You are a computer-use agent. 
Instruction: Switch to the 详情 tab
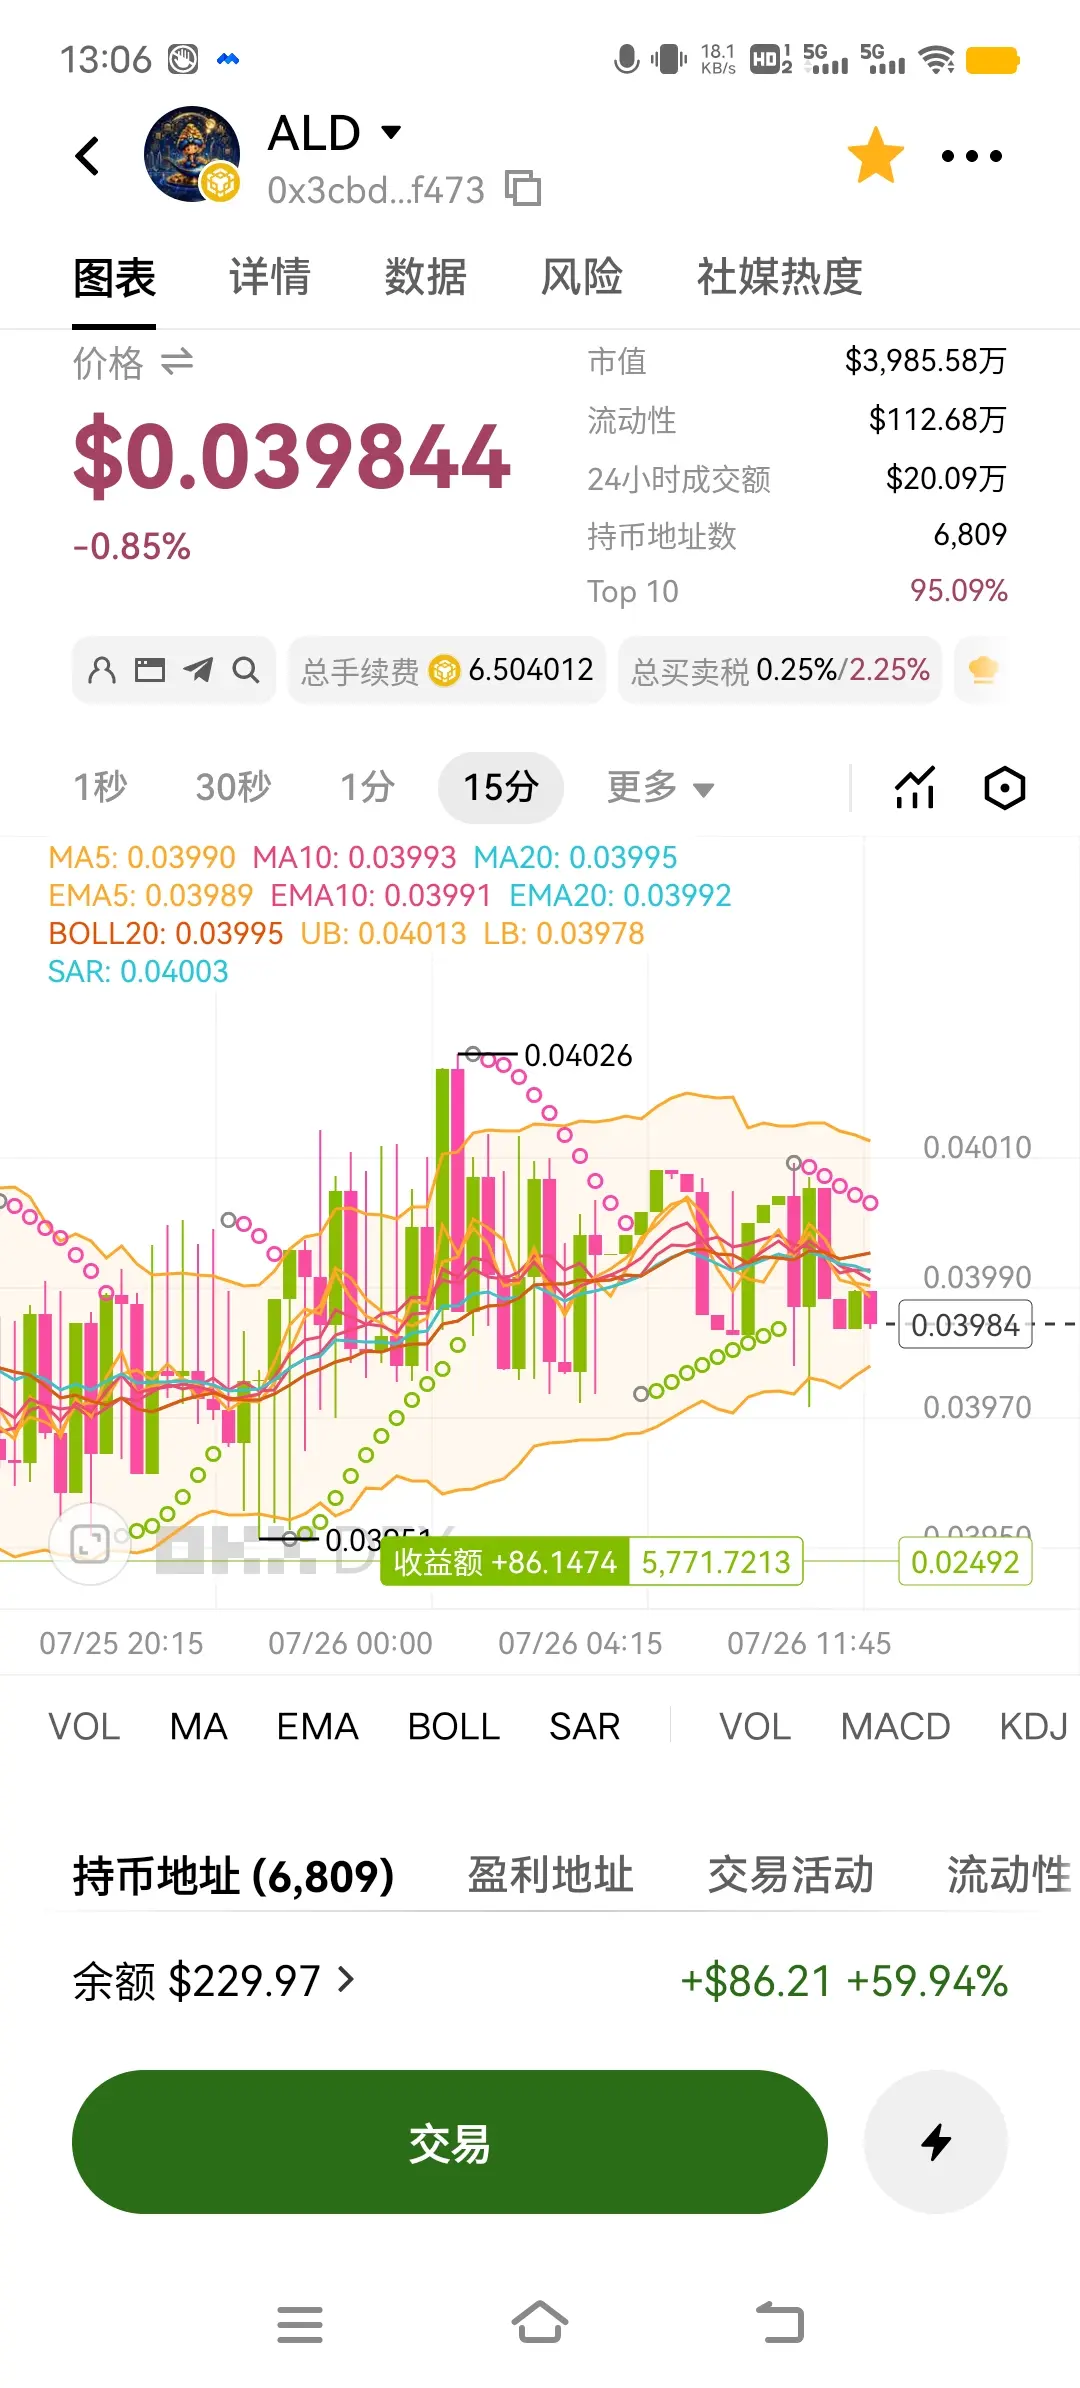270,277
